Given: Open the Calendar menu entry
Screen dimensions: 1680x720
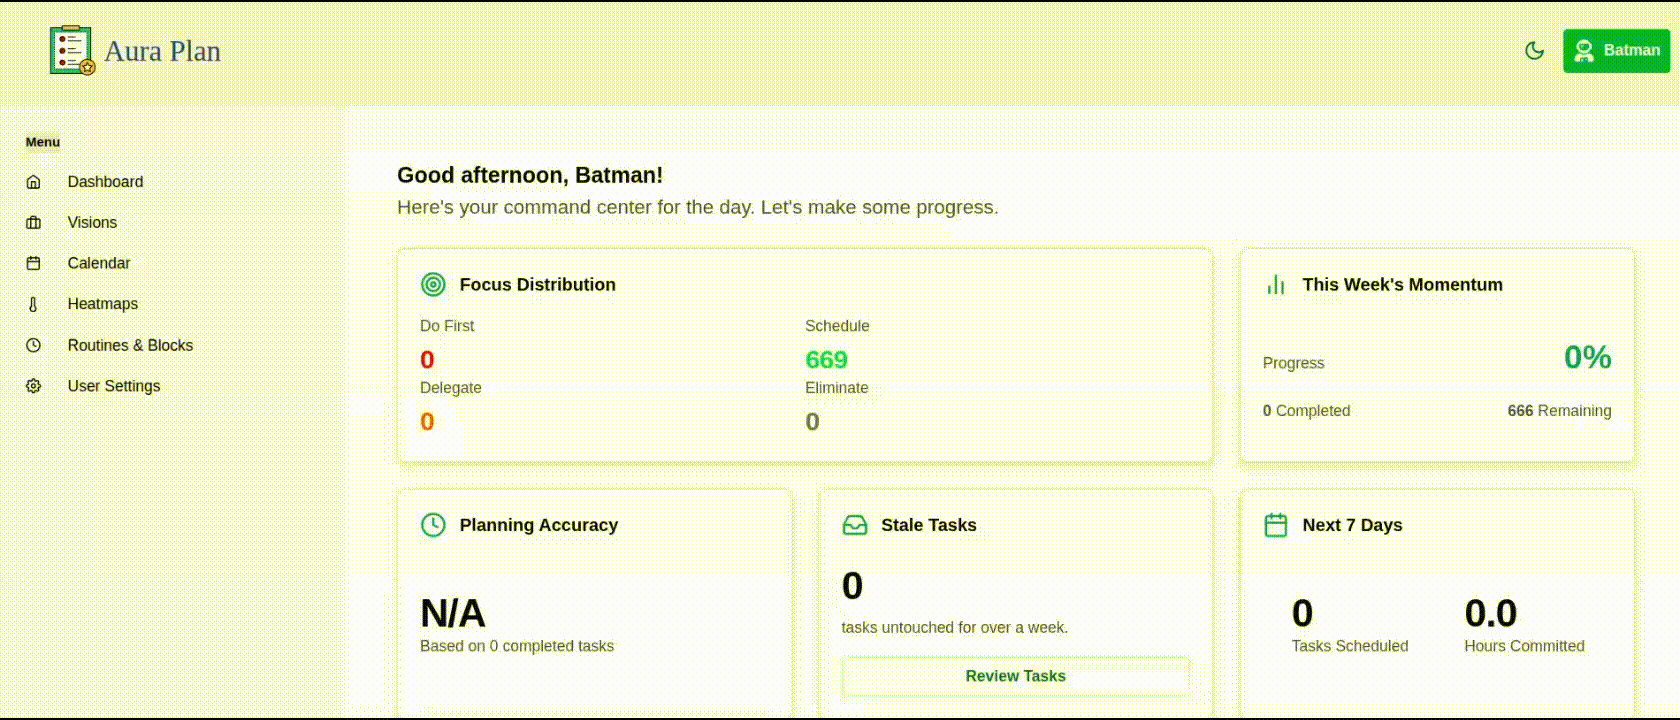Looking at the screenshot, I should pos(99,263).
